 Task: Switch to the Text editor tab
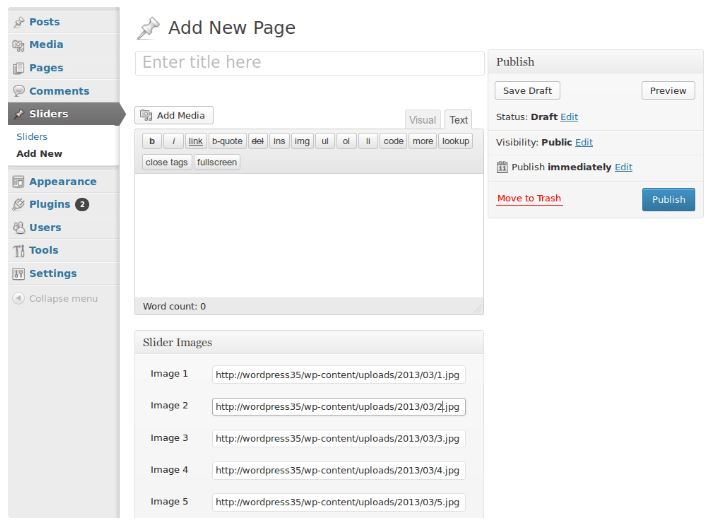pyautogui.click(x=458, y=120)
